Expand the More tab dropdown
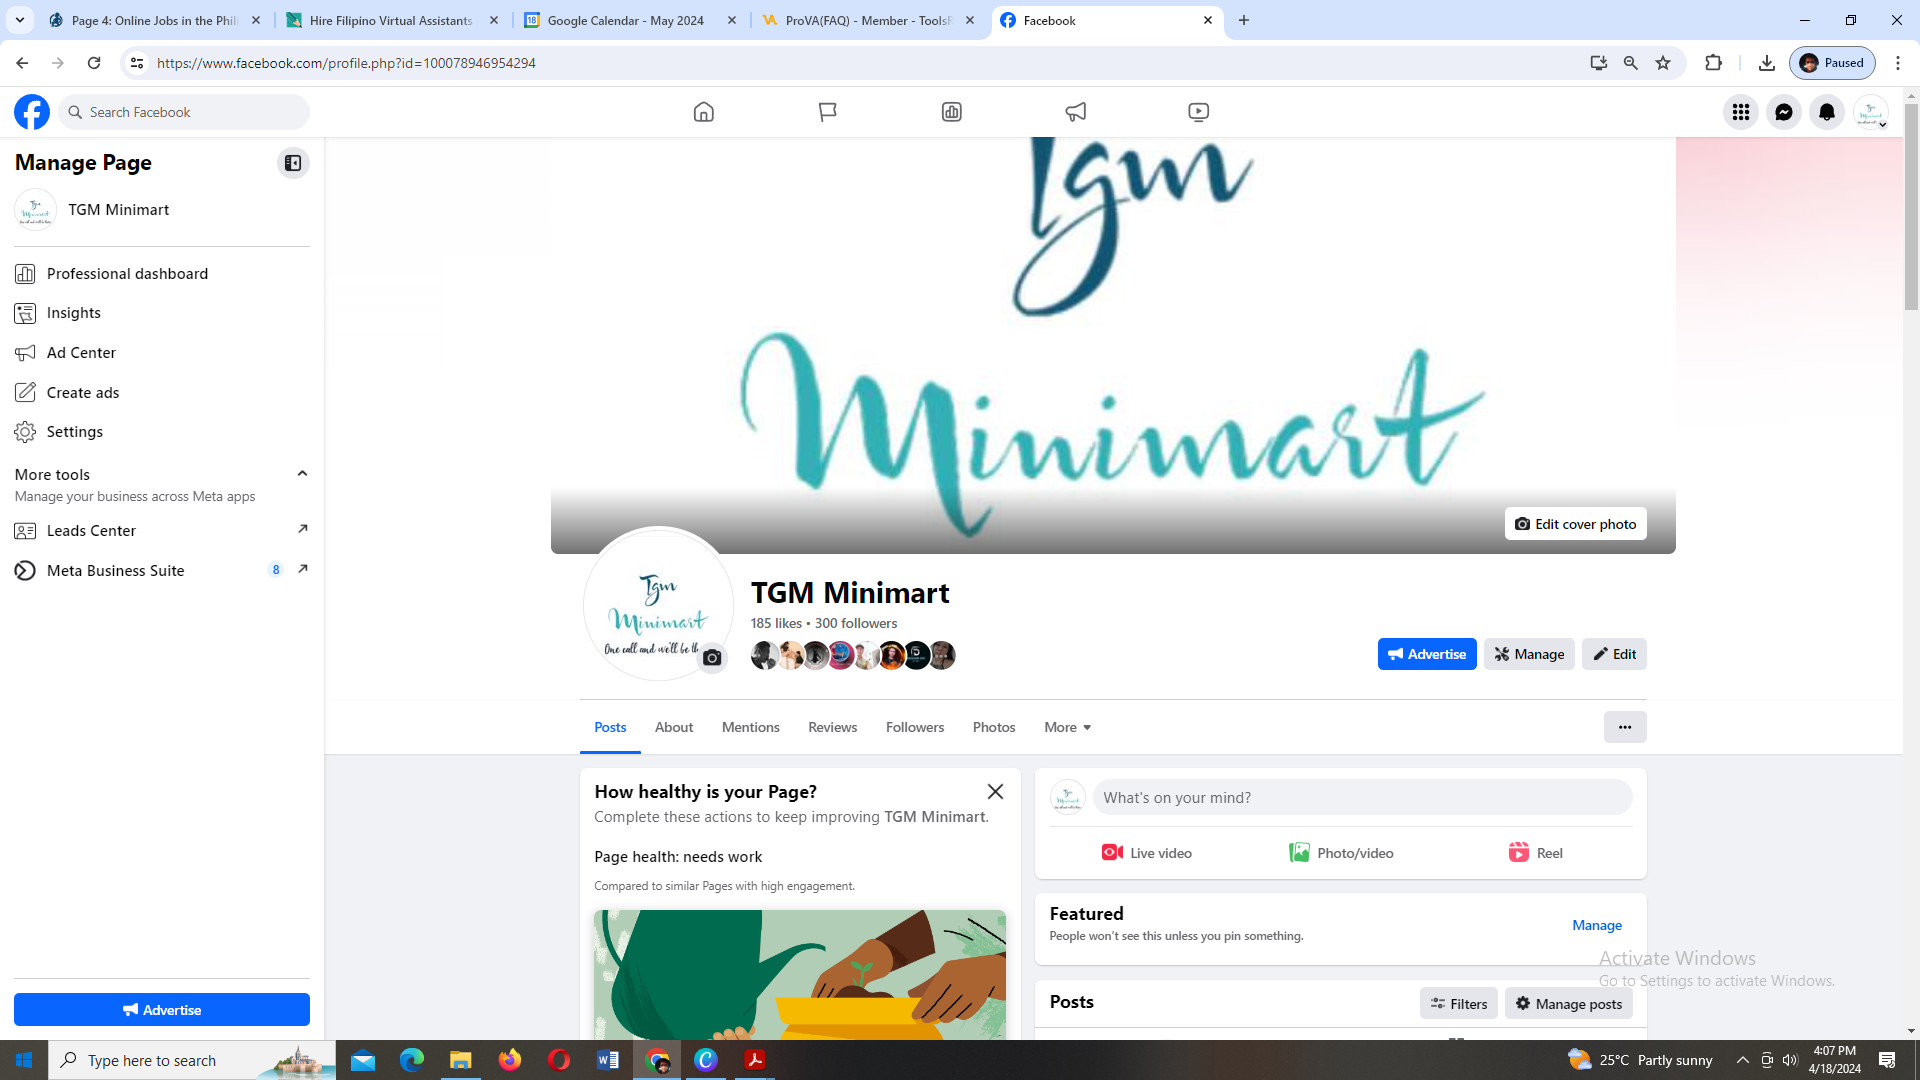1920x1080 pixels. 1067,727
